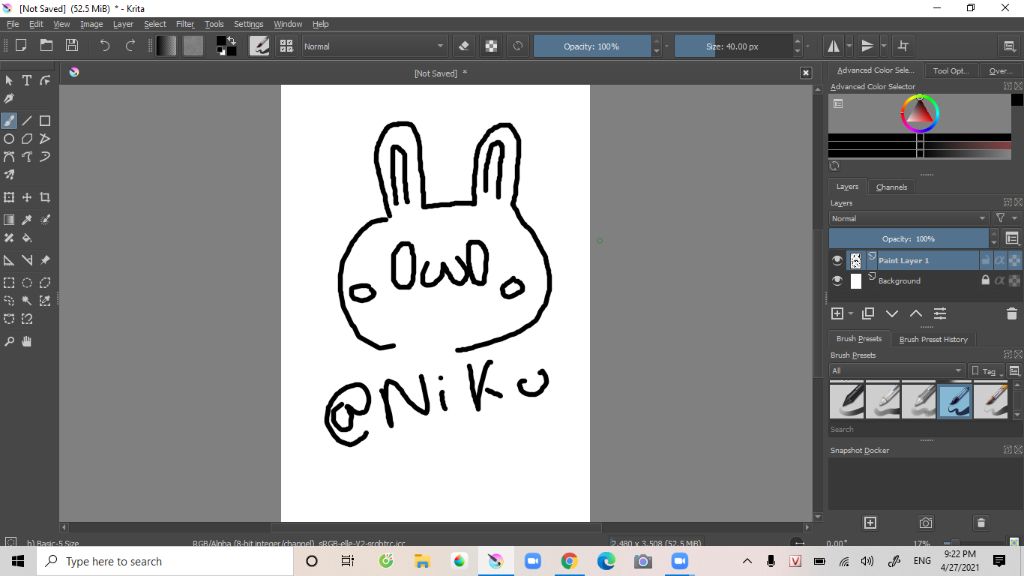Select the Pan hand tool

coord(27,342)
